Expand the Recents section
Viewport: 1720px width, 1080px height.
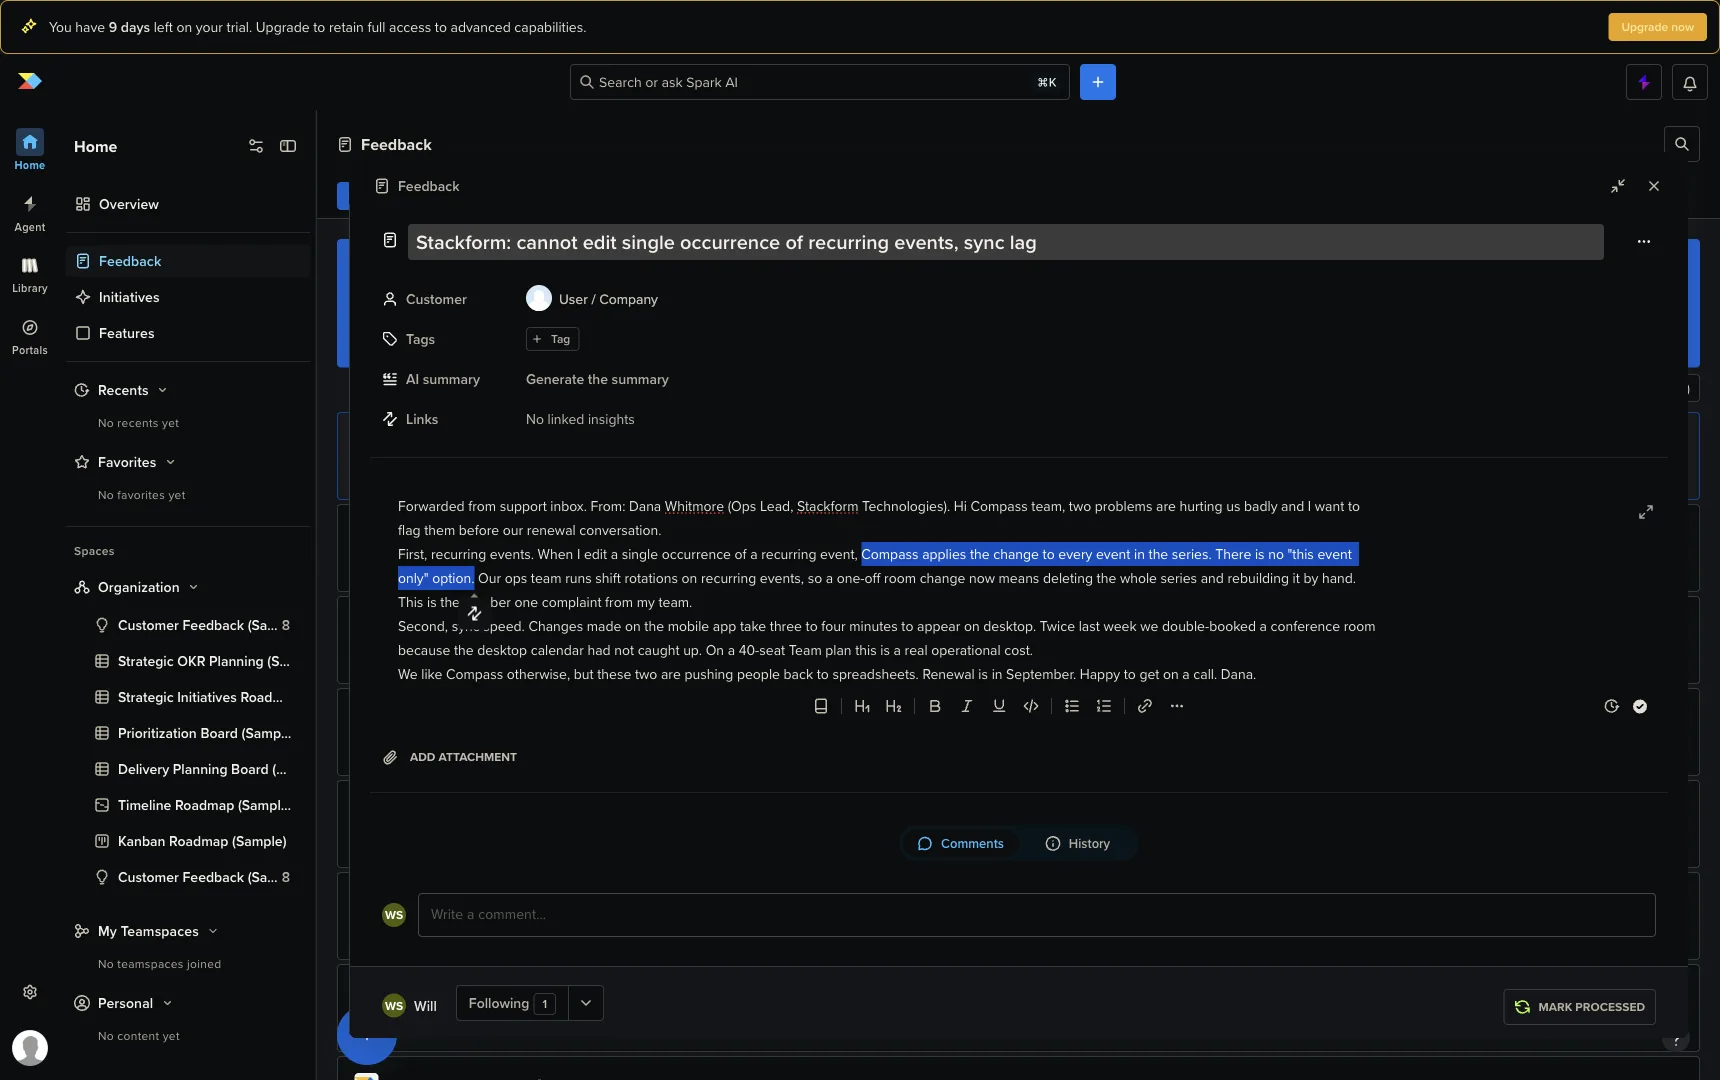[121, 390]
